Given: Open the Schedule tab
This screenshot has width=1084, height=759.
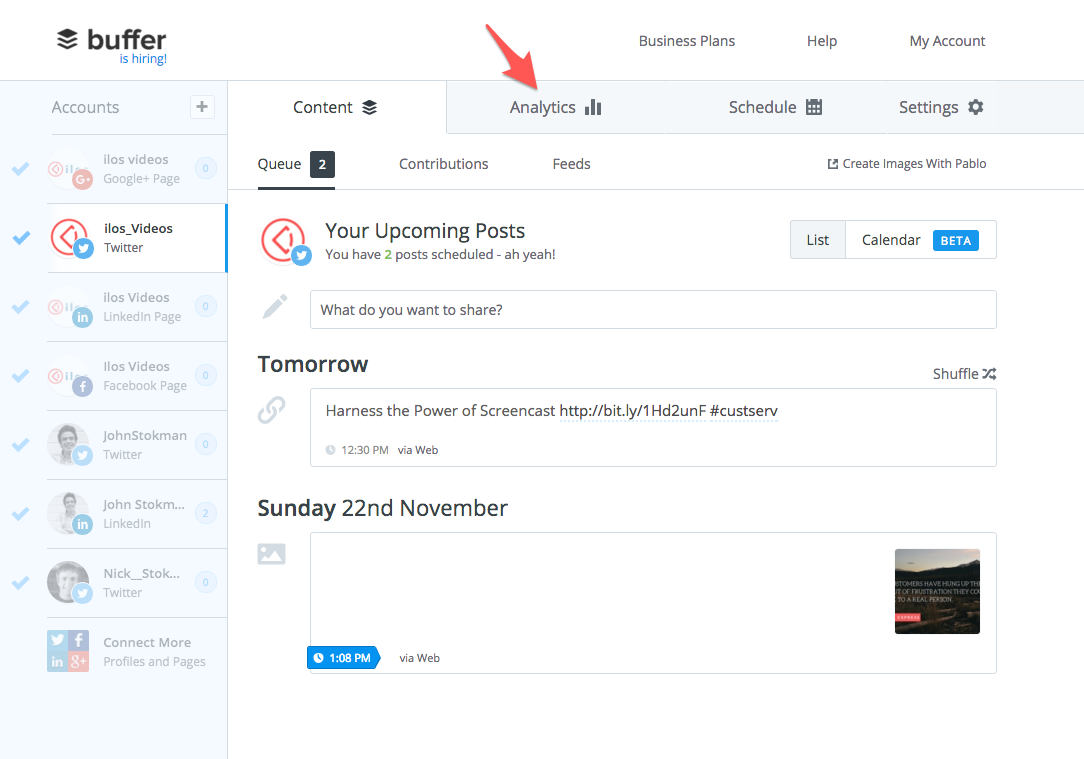Looking at the screenshot, I should [775, 107].
